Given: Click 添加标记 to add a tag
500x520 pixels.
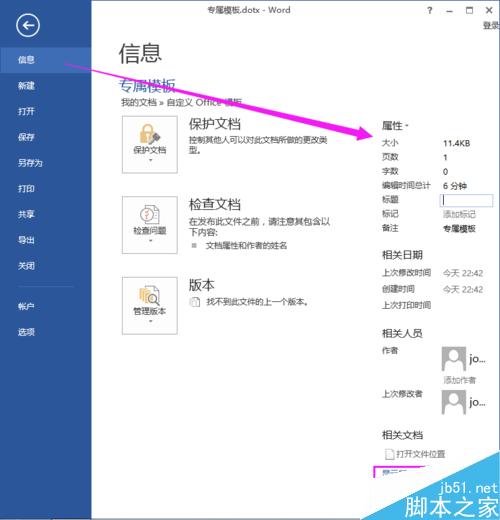Looking at the screenshot, I should 459,214.
